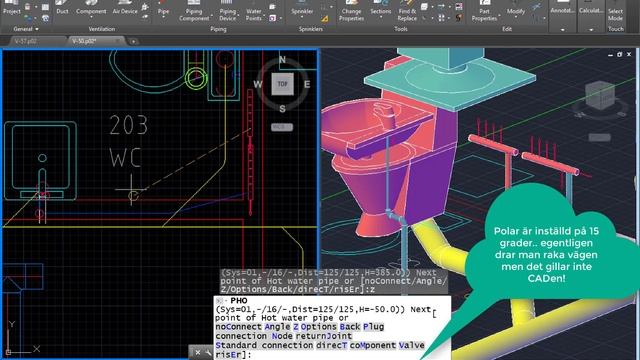Click the 203 room label text
This screenshot has height=360, width=640.
(129, 125)
